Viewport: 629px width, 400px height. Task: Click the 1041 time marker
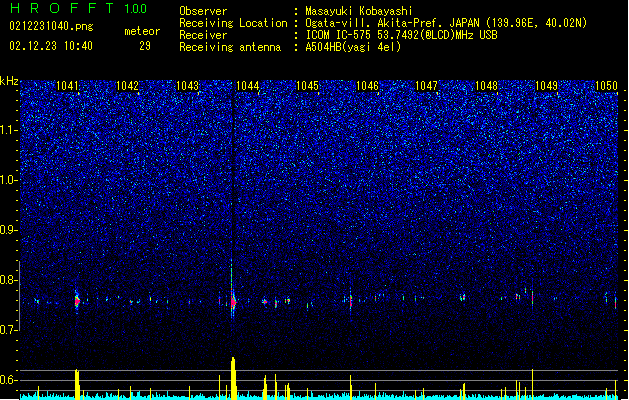(67, 86)
